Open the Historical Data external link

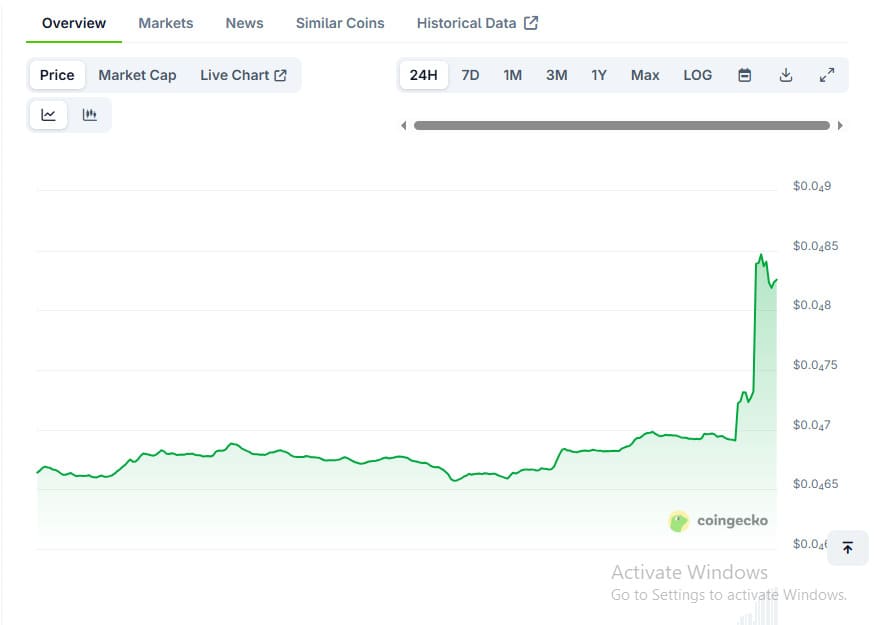pos(477,22)
